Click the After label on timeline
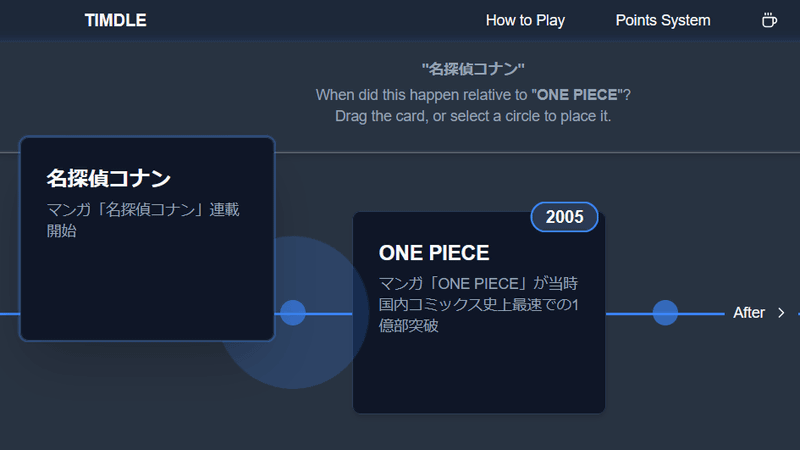The width and height of the screenshot is (800, 450). pyautogui.click(x=748, y=313)
